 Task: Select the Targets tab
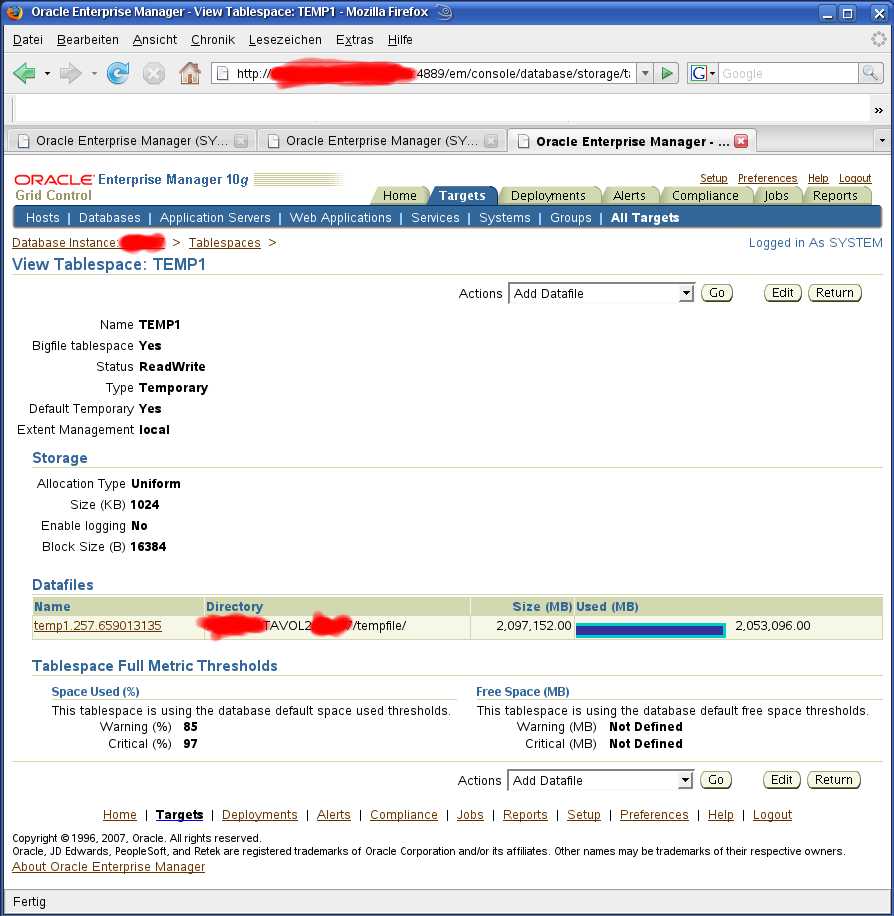[462, 196]
